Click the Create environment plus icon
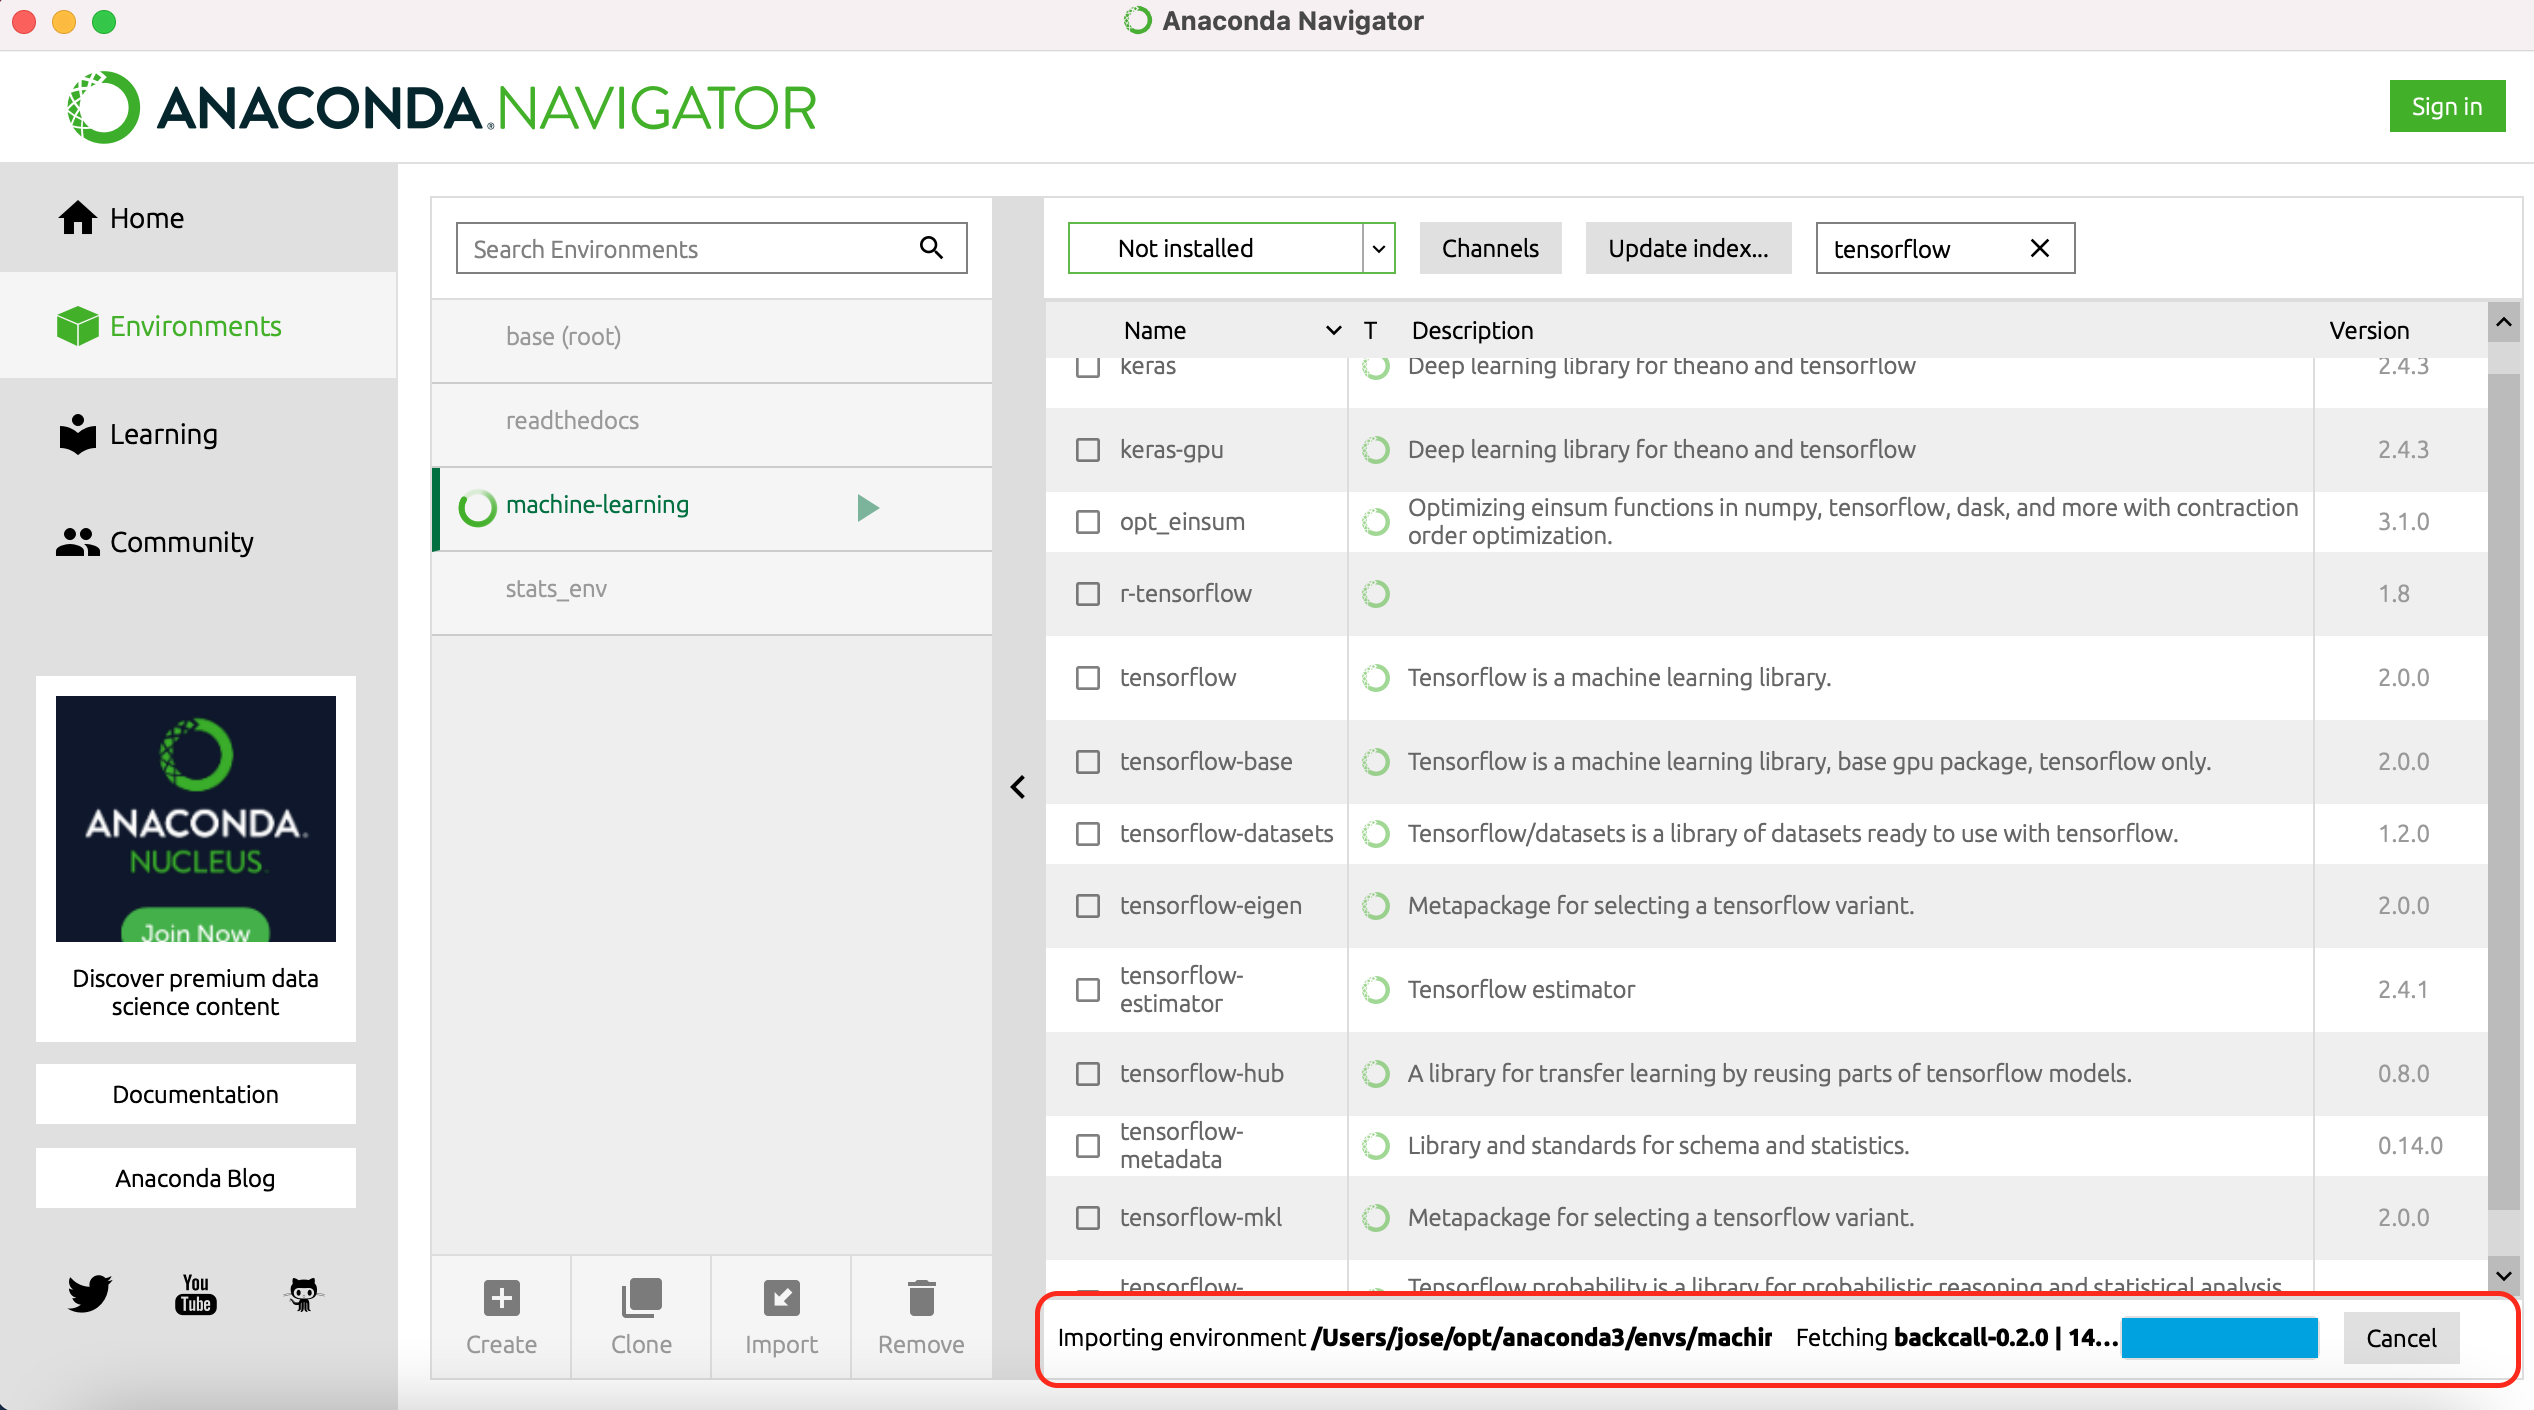The width and height of the screenshot is (2534, 1410). (x=501, y=1298)
